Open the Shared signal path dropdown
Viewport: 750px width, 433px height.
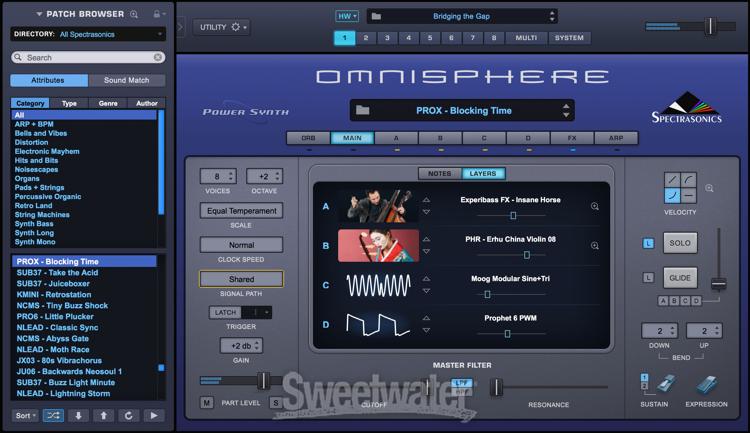click(242, 279)
